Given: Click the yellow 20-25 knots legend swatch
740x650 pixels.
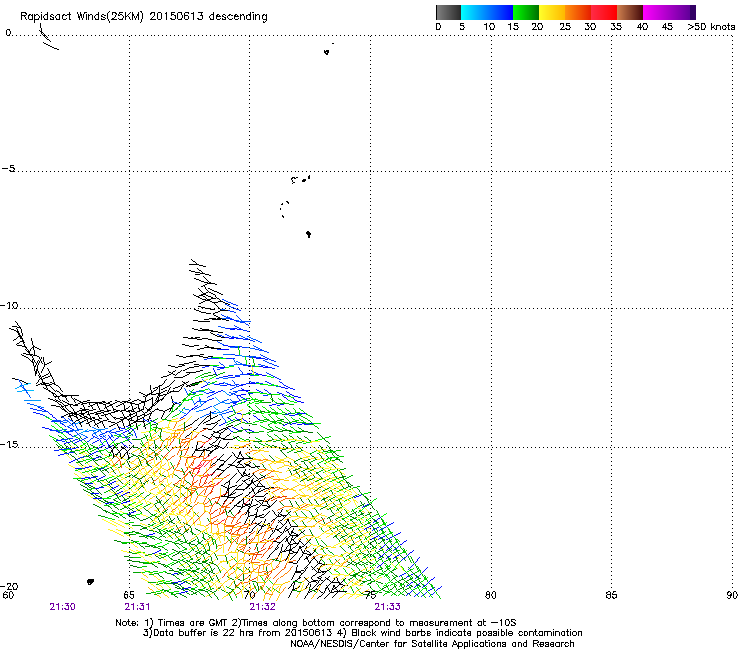Looking at the screenshot, I should click(552, 12).
